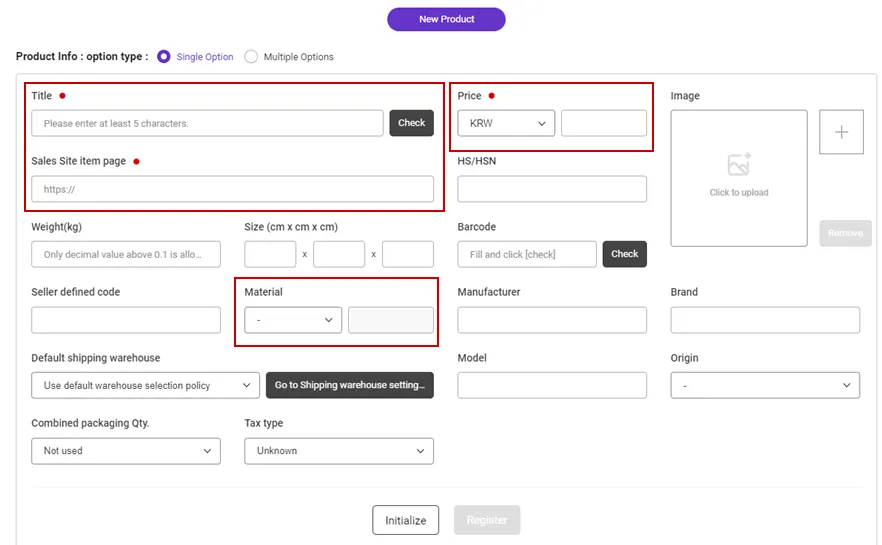Image resolution: width=882 pixels, height=545 pixels.
Task: Click the image upload placeholder icon
Action: tap(739, 165)
